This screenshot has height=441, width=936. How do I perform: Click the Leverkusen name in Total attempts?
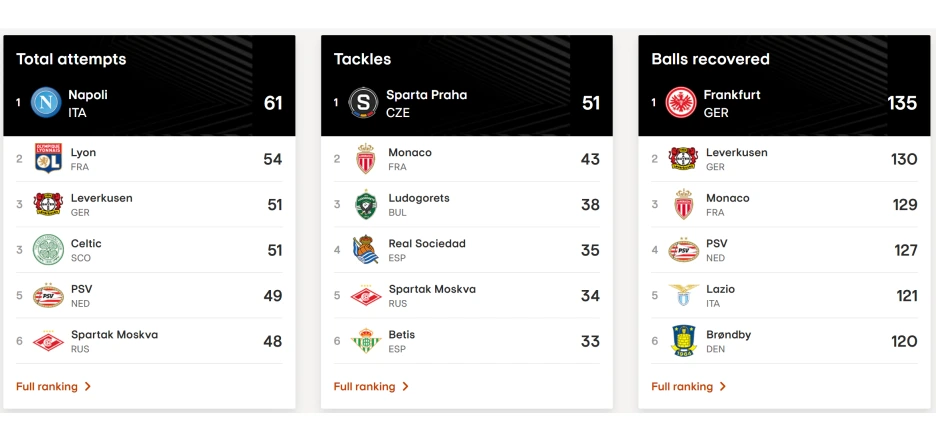pos(101,198)
